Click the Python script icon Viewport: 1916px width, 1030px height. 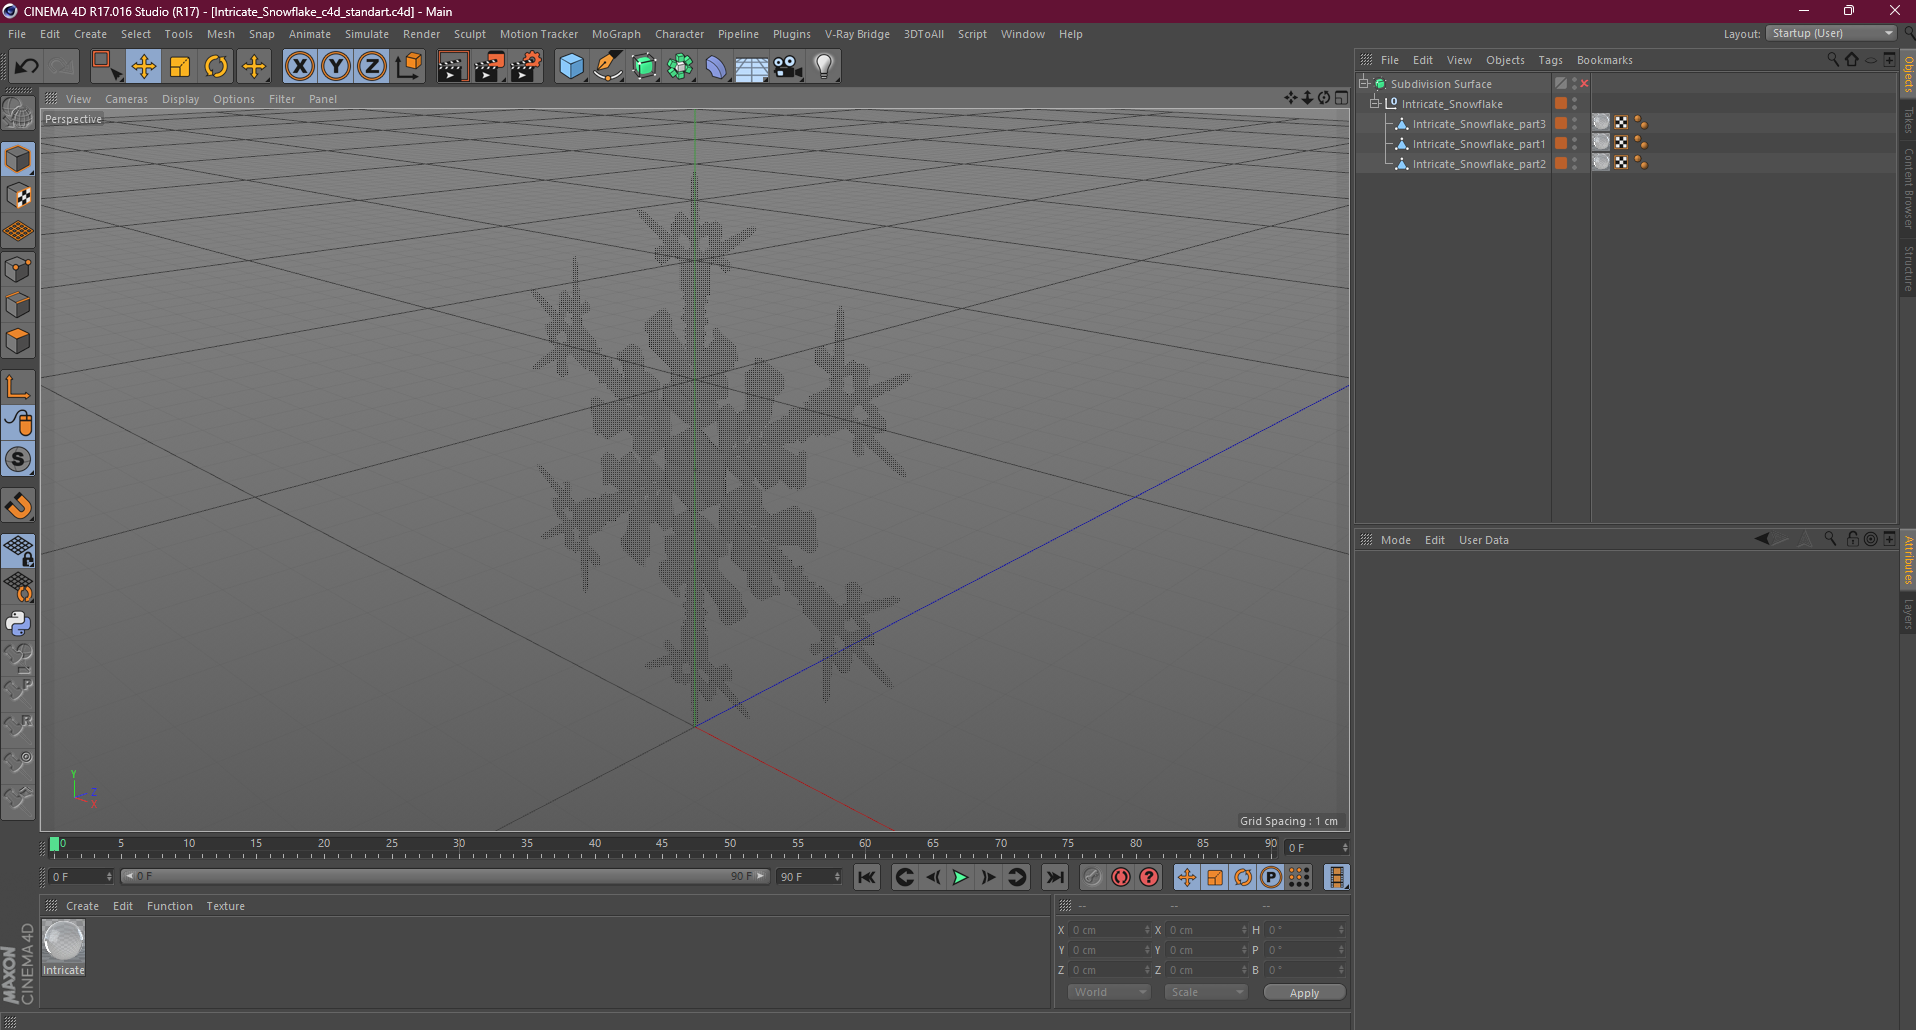18,623
